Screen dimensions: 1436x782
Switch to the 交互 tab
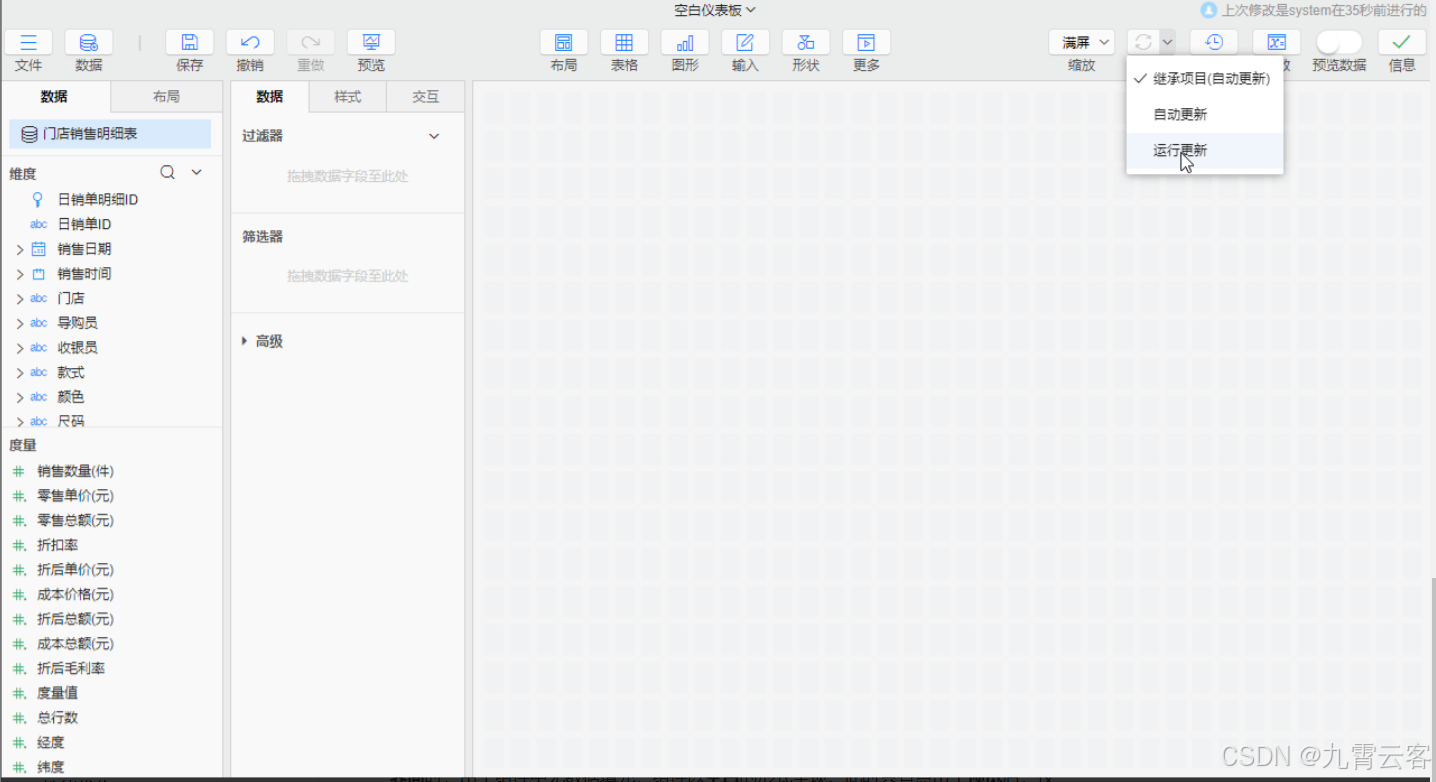click(x=426, y=97)
